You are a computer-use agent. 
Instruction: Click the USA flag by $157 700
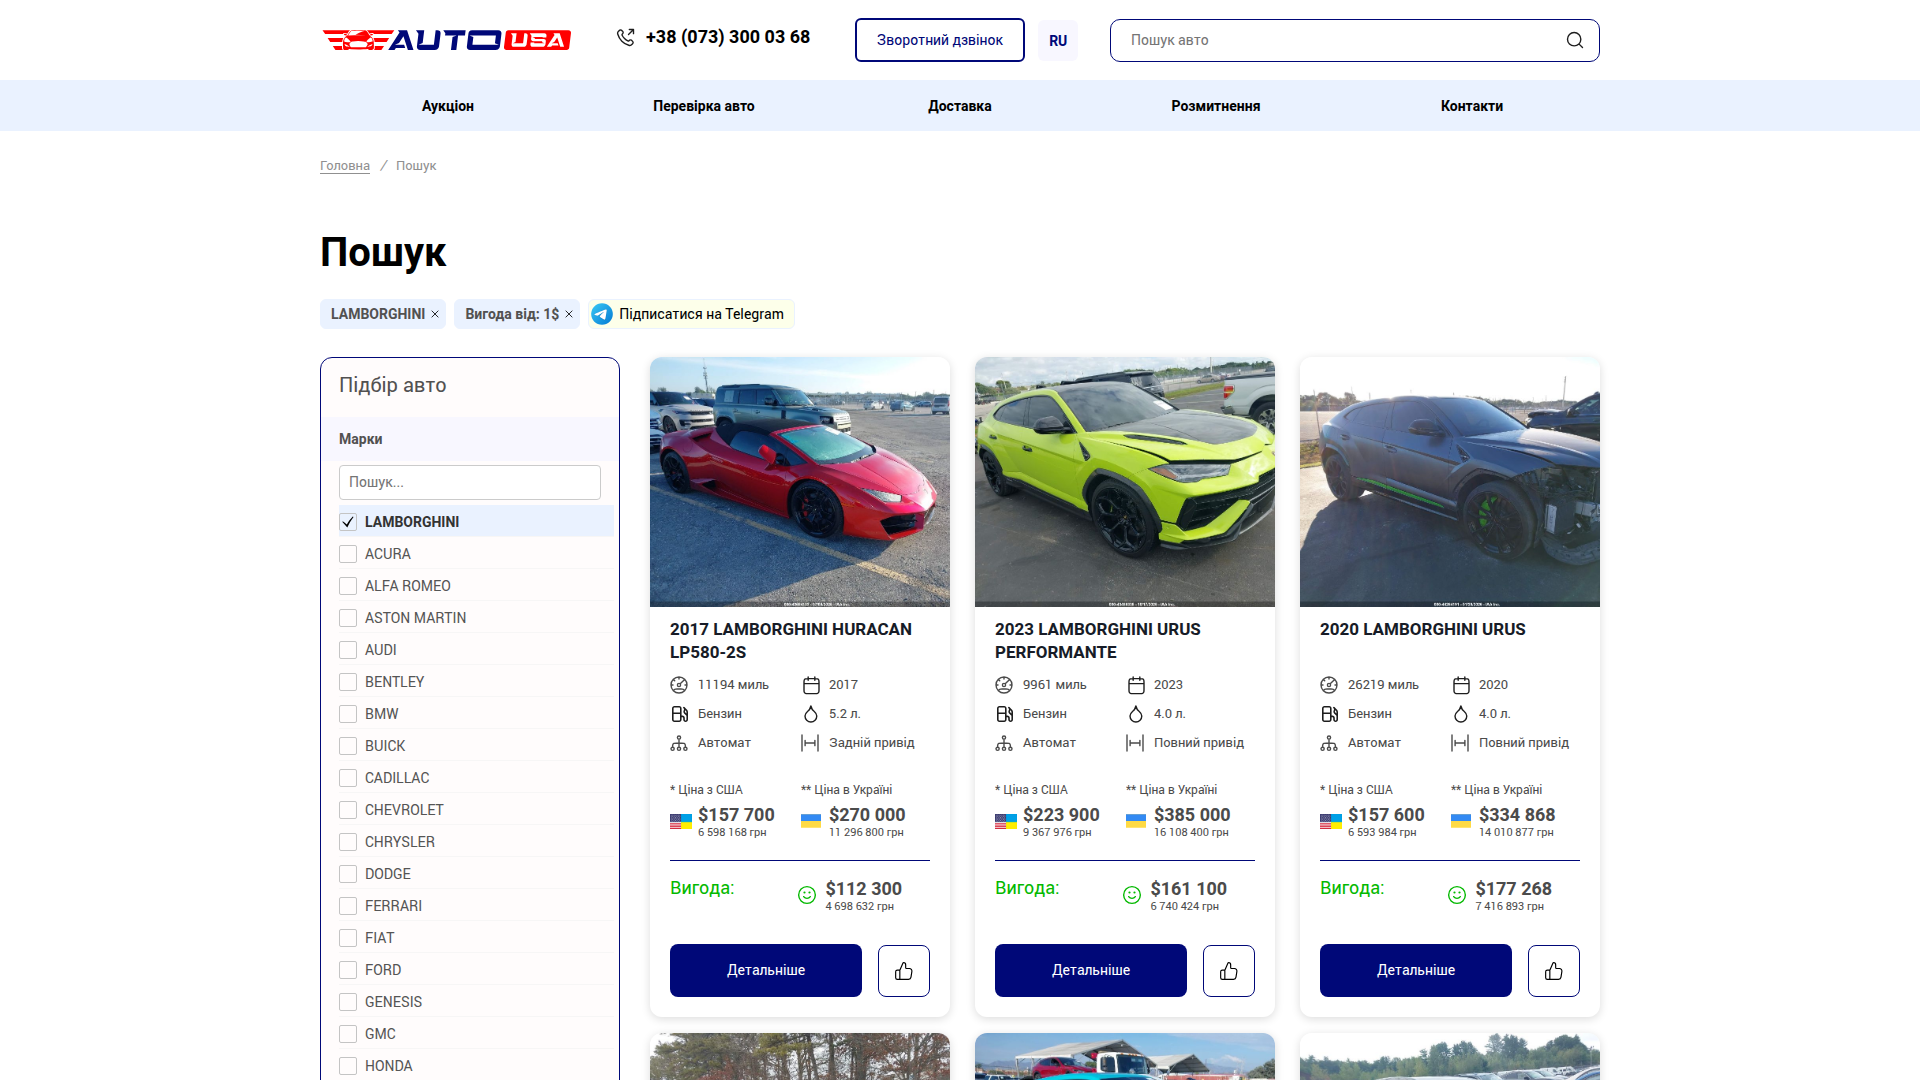click(x=681, y=821)
